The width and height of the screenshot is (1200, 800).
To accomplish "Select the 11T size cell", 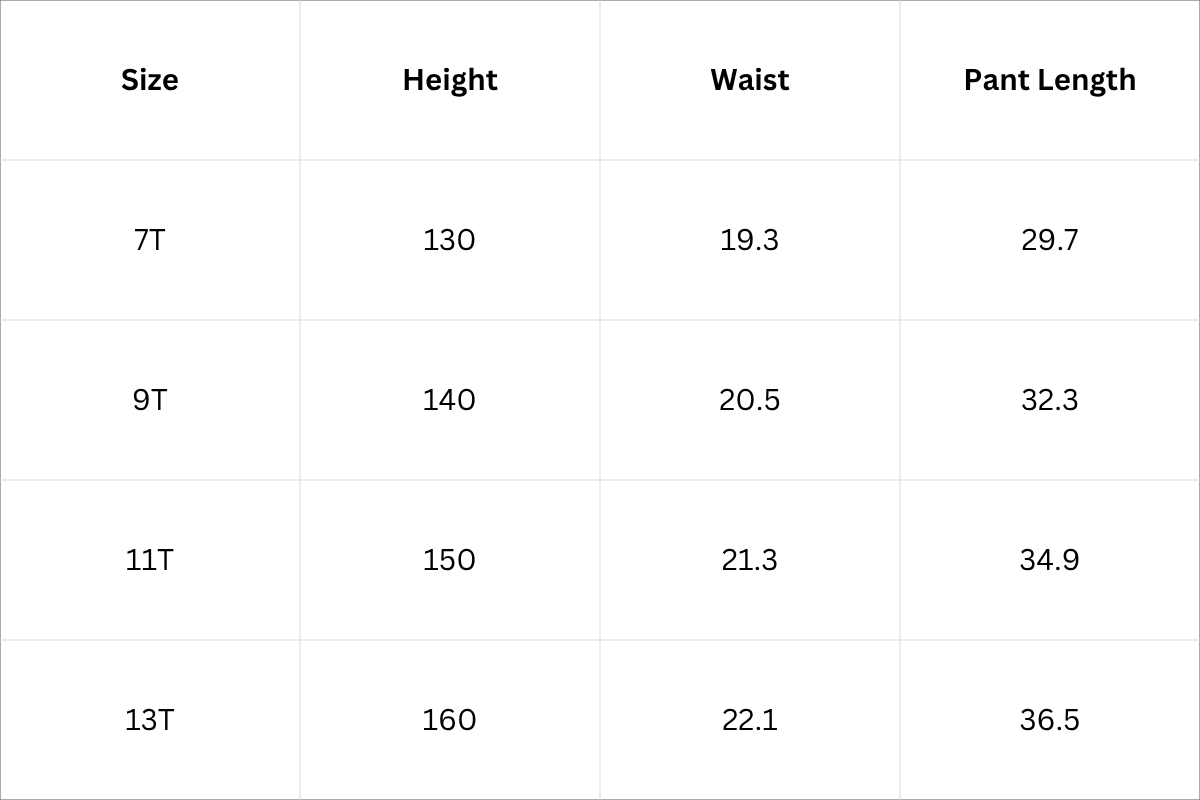I will (149, 560).
